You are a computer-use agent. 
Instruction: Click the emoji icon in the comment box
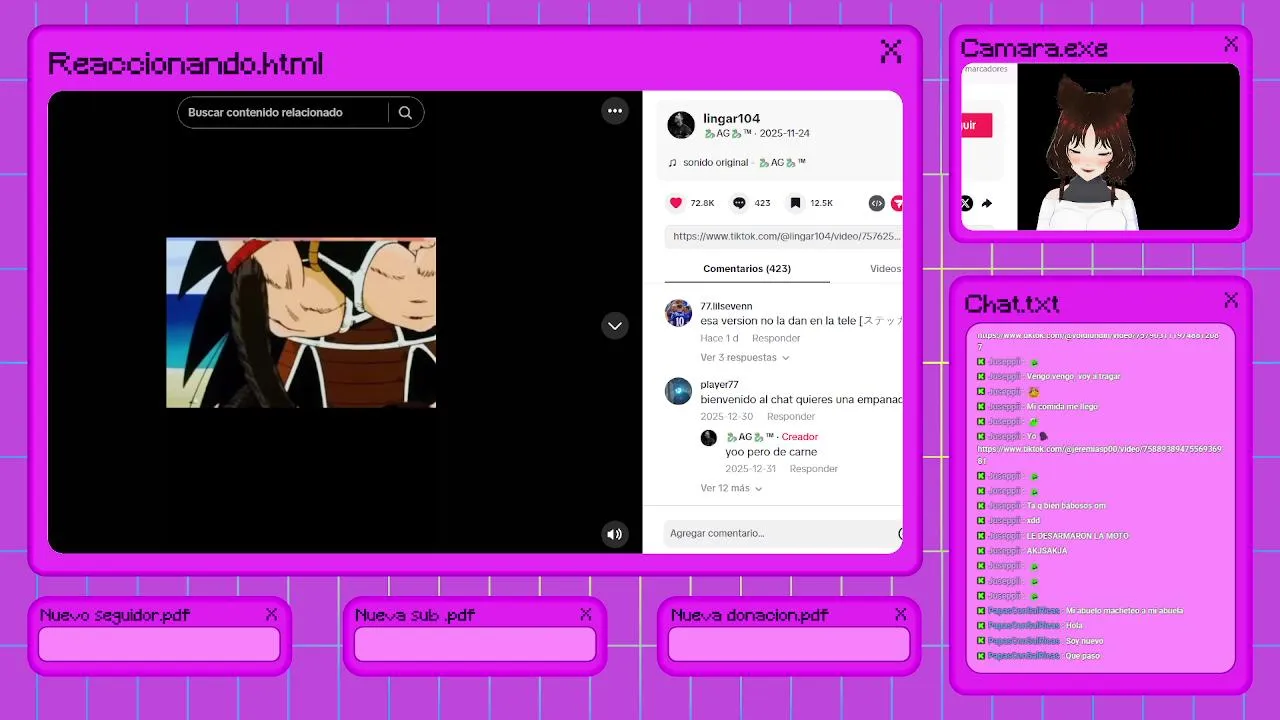coord(900,534)
